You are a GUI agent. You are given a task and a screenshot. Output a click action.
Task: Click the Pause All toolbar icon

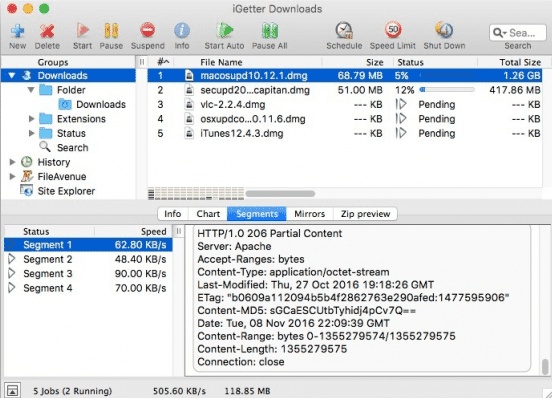pos(270,31)
